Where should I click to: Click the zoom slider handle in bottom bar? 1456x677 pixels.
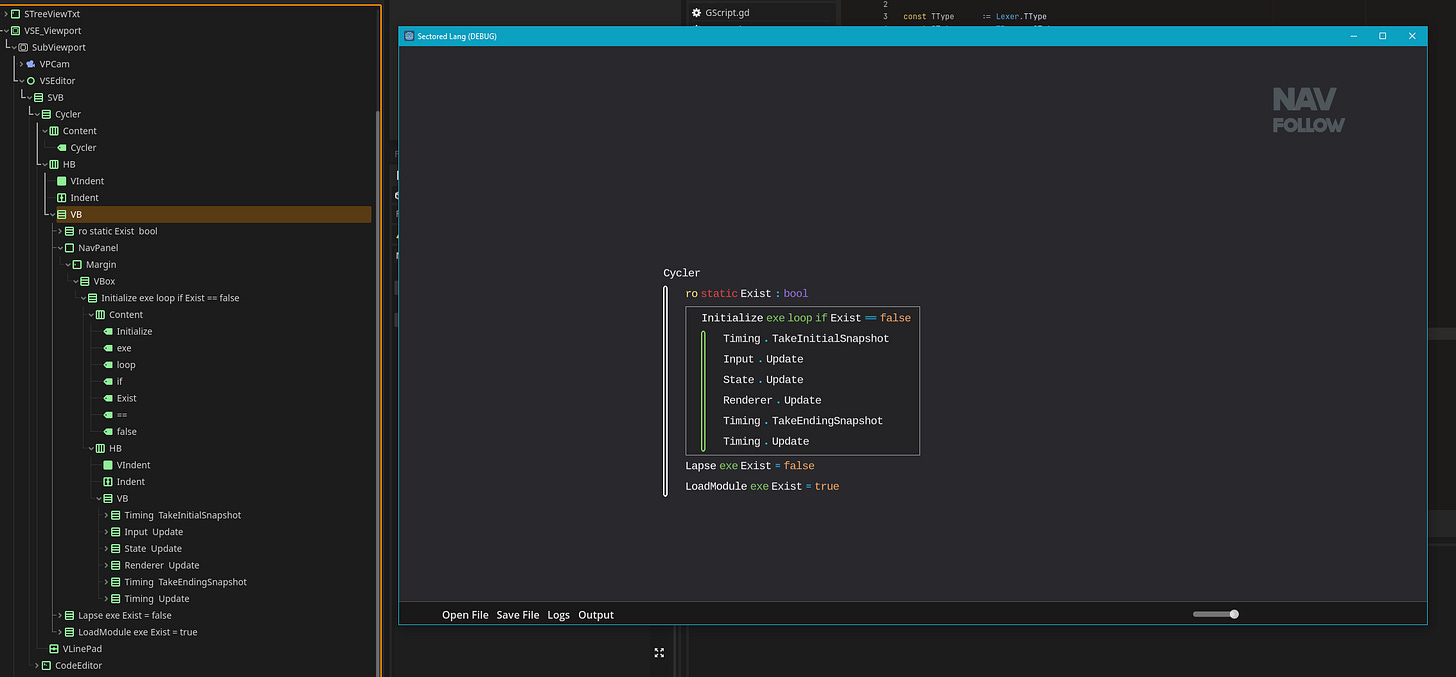click(x=1234, y=614)
